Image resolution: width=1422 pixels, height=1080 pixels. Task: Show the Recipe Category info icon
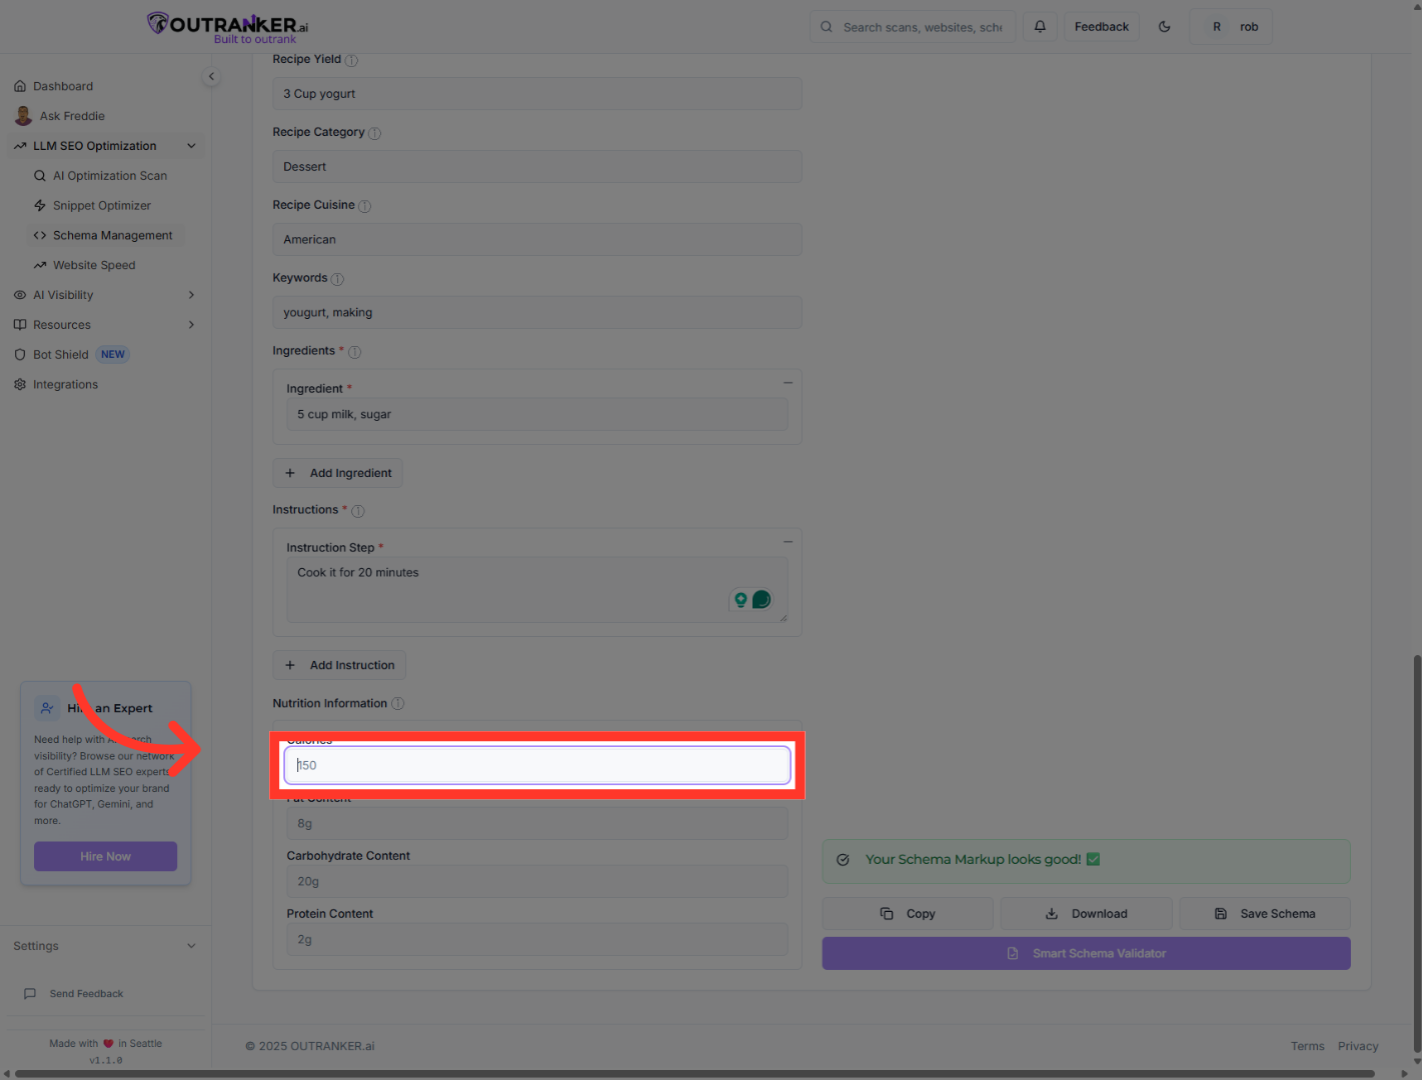[x=374, y=133]
